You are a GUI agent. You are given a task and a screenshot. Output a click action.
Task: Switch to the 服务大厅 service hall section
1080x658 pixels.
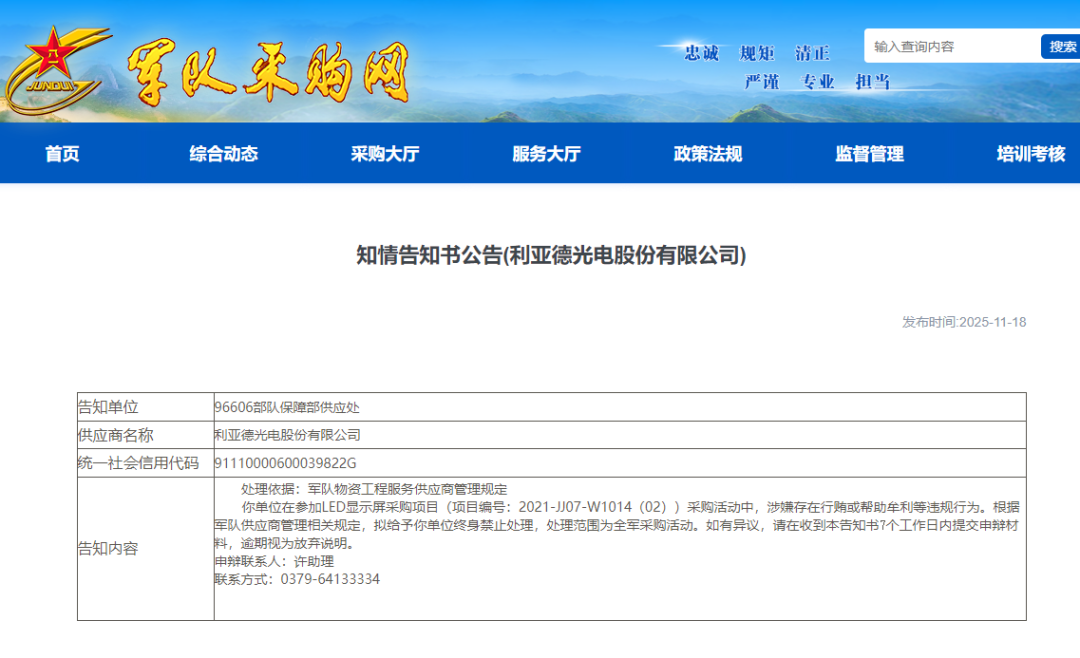(x=544, y=154)
